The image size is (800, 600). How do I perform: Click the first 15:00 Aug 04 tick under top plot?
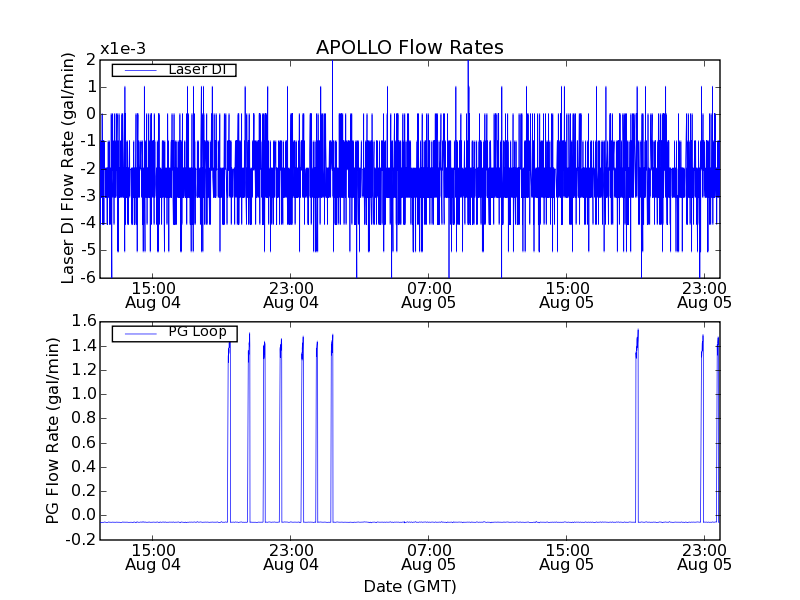[x=153, y=294]
